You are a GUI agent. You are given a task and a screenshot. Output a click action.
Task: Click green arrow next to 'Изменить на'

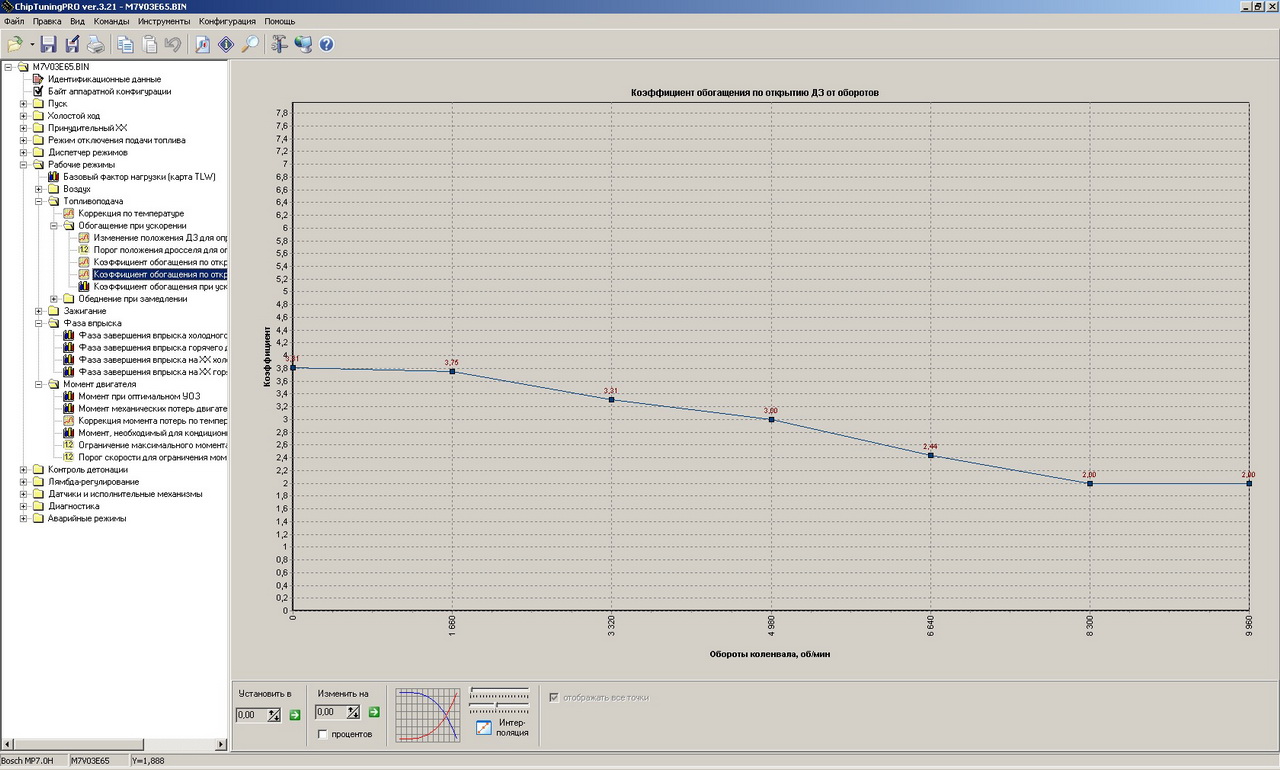click(x=374, y=712)
